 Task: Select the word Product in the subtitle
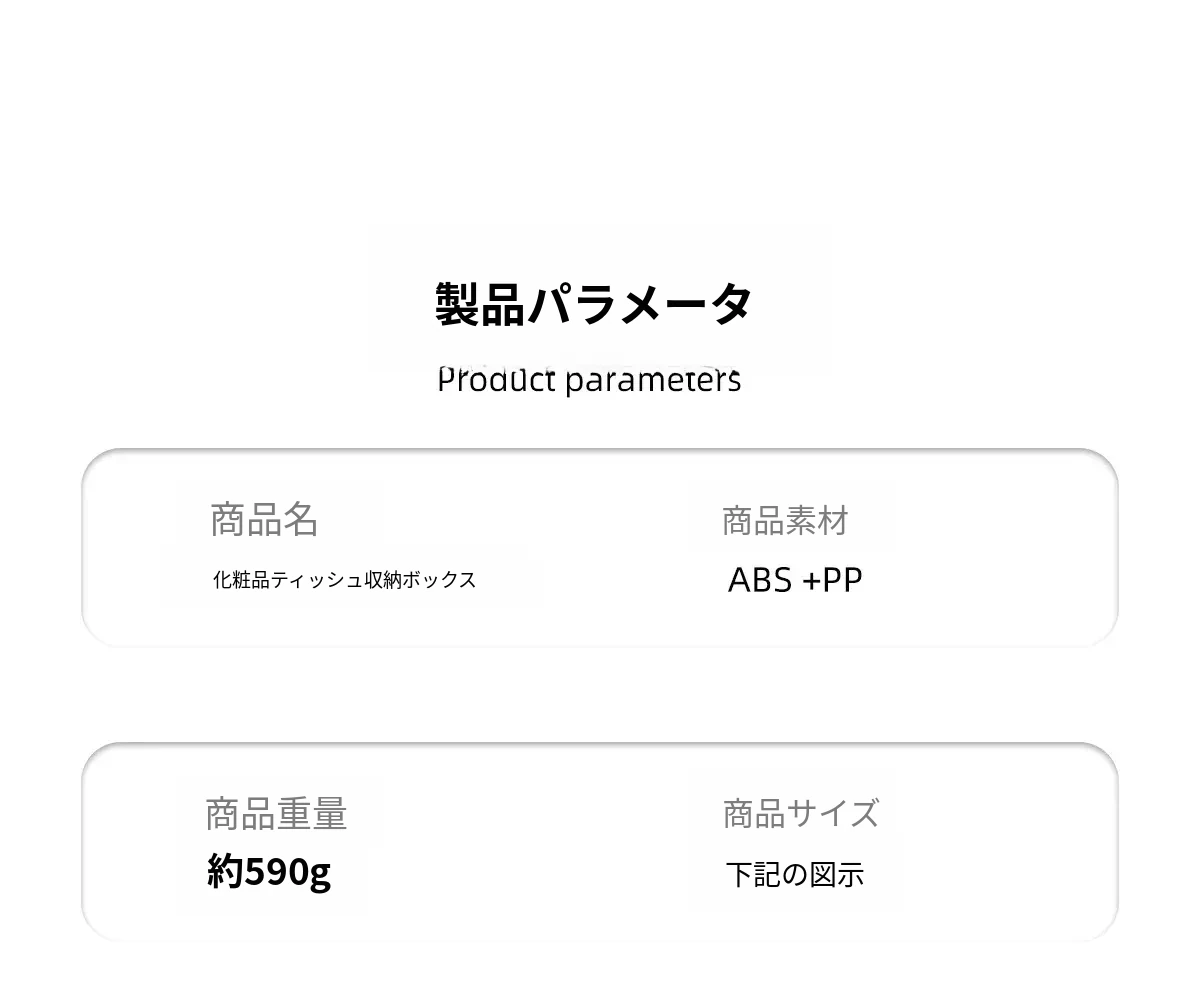click(496, 380)
